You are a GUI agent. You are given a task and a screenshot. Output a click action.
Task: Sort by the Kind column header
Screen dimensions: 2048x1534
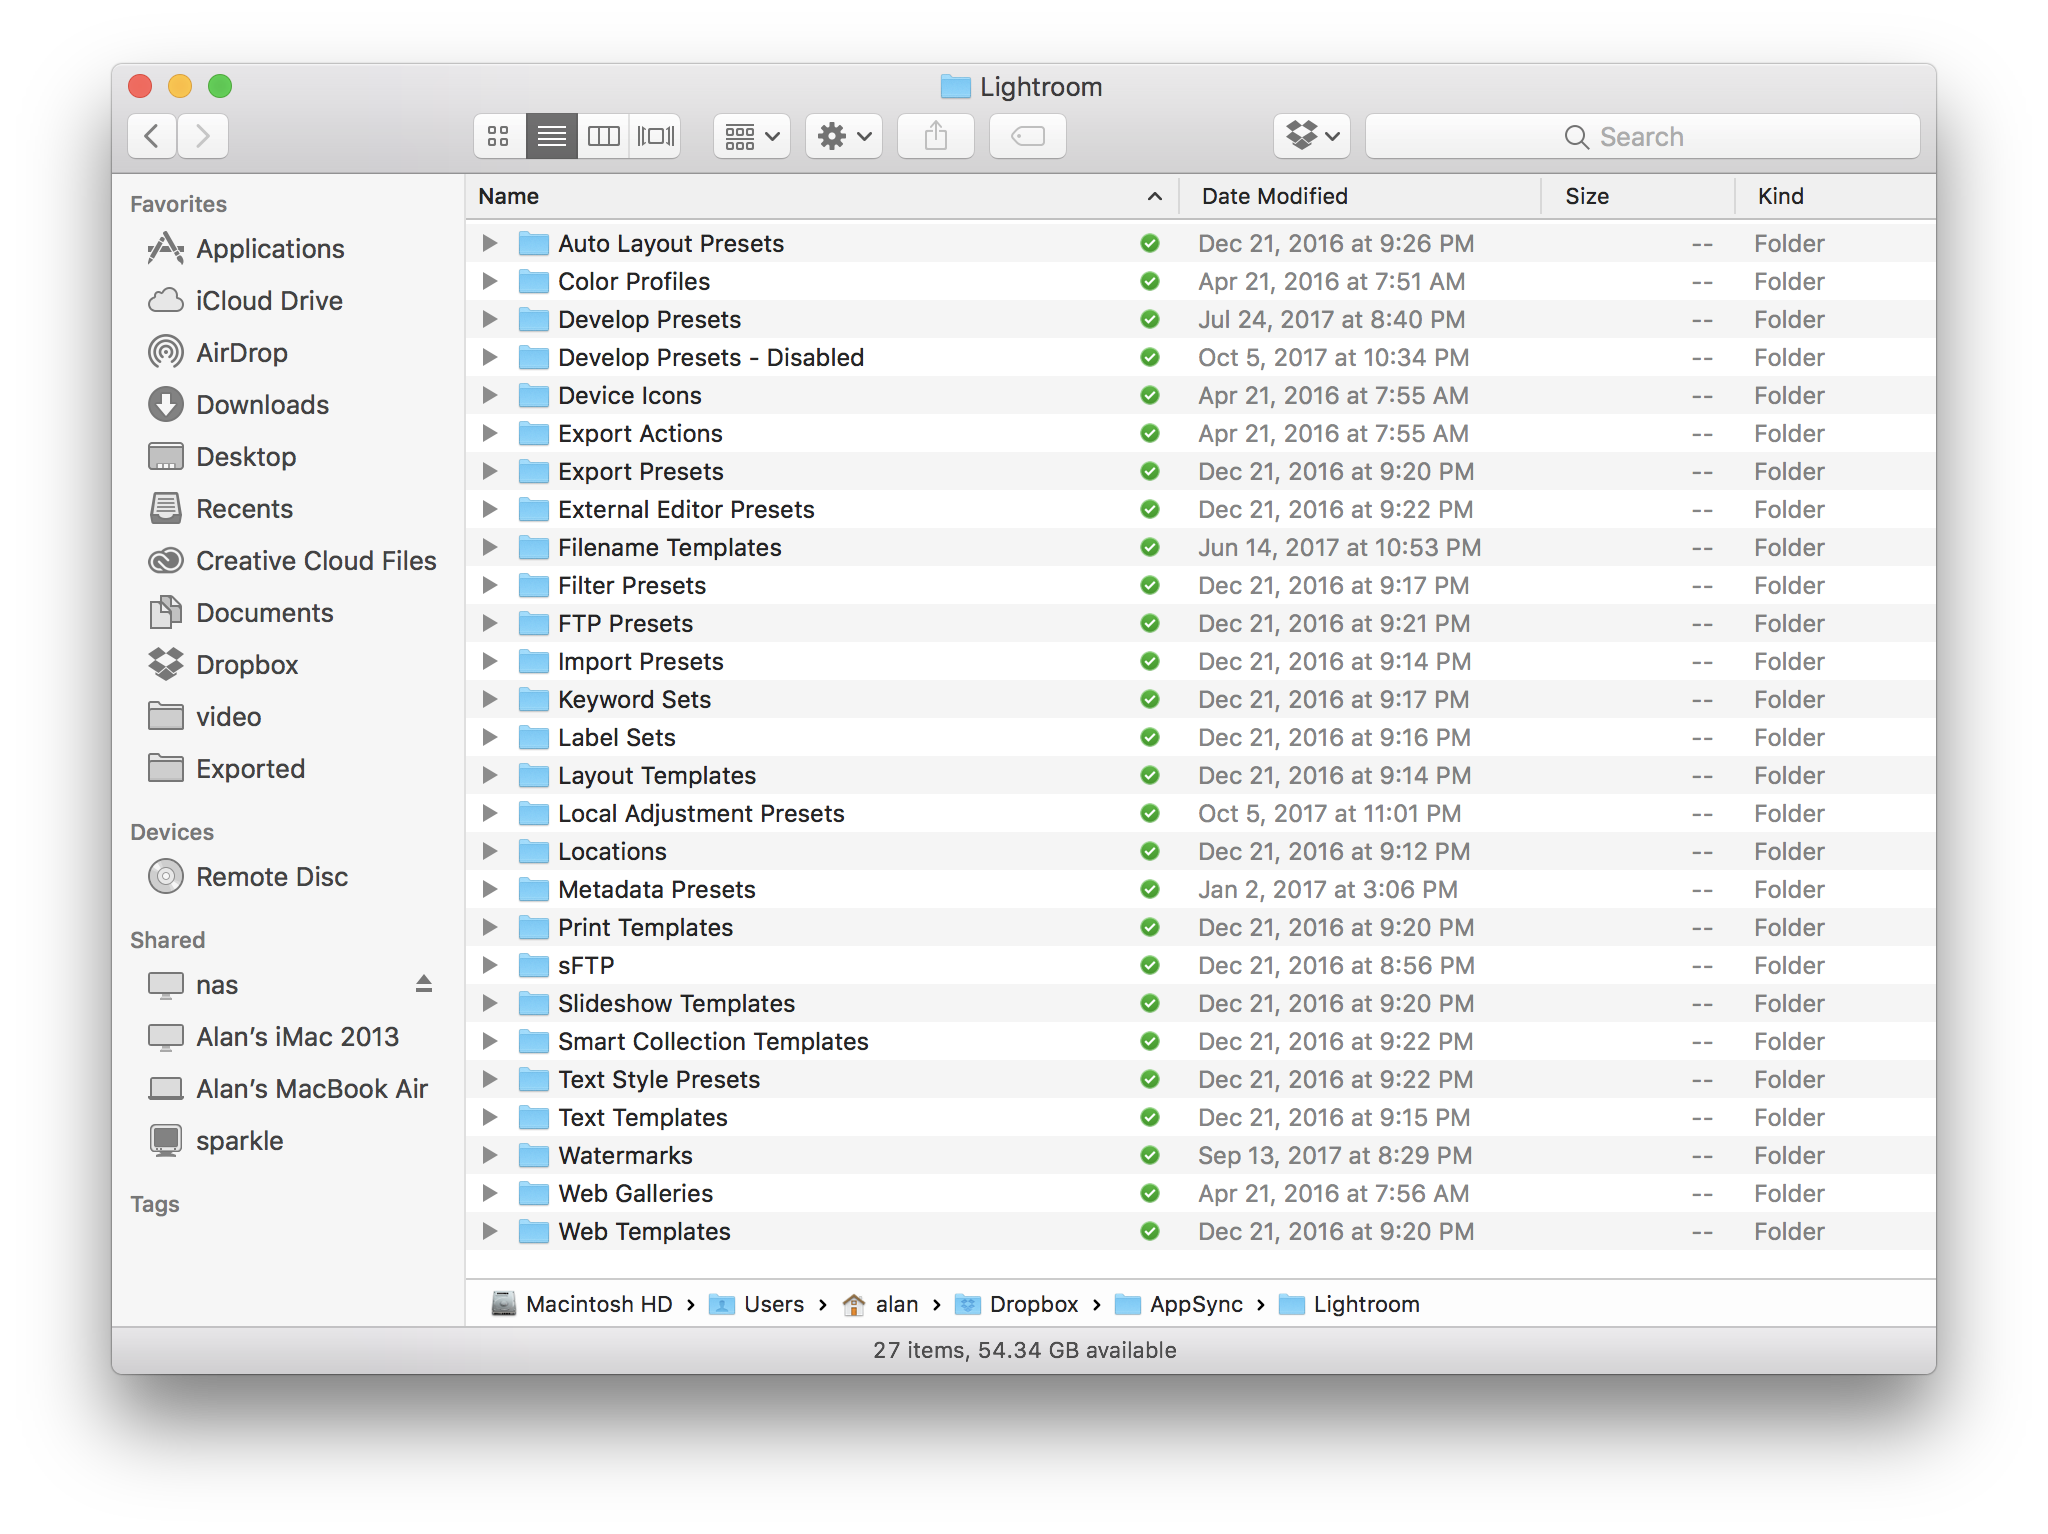[x=1836, y=196]
